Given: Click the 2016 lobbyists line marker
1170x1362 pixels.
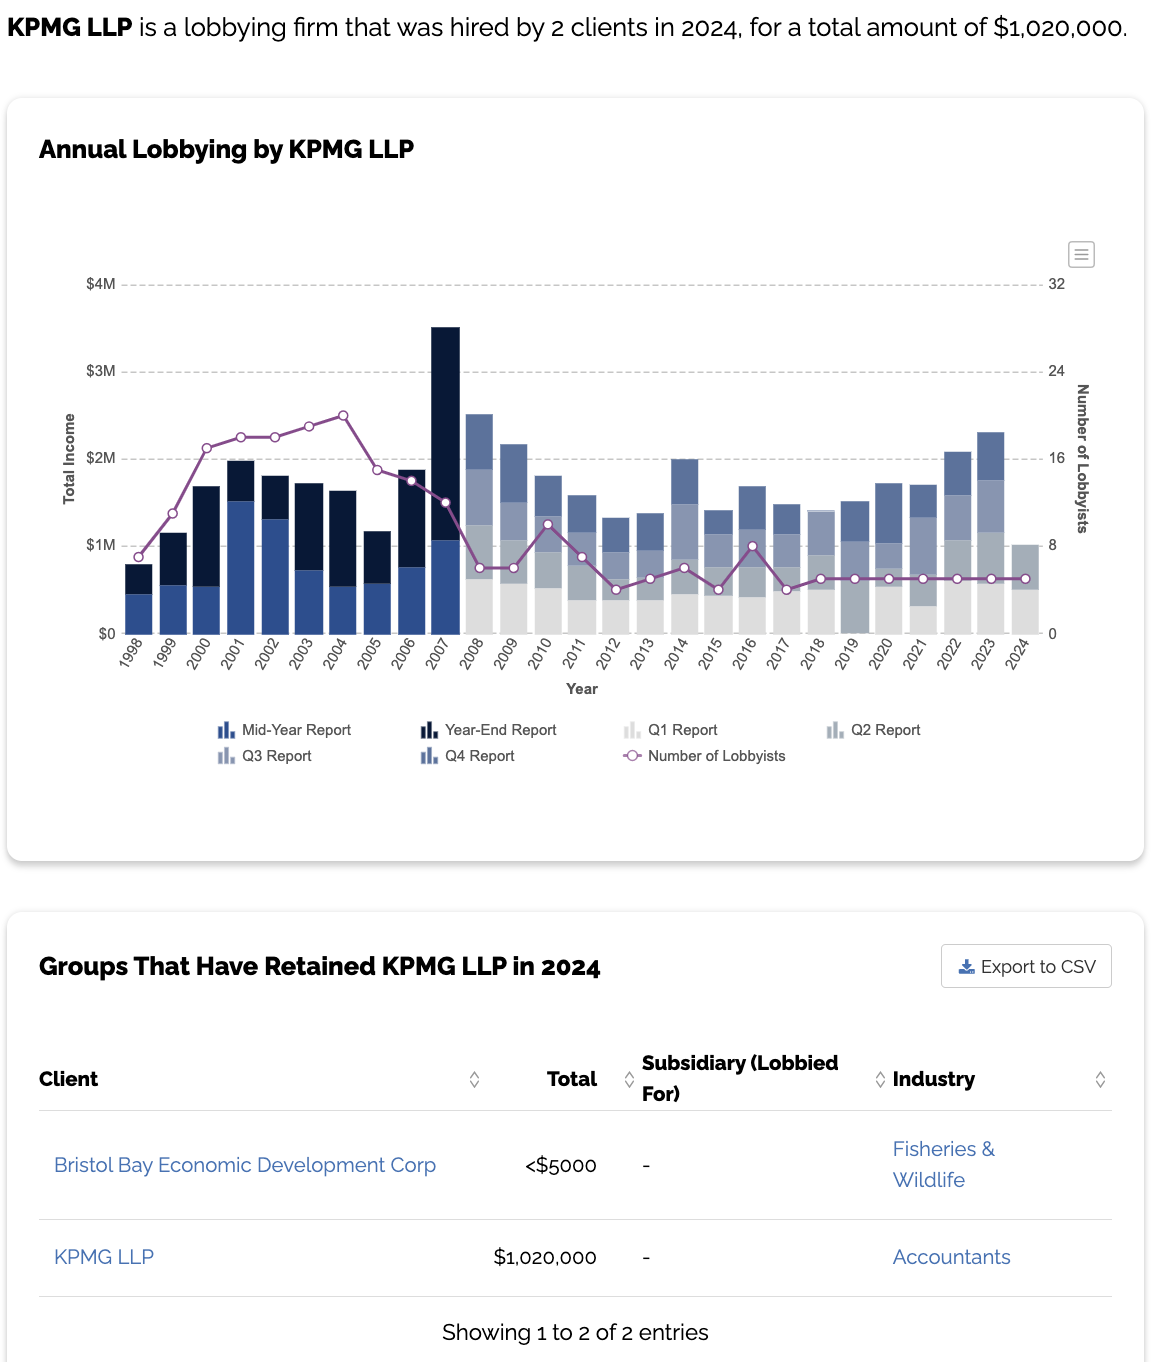Looking at the screenshot, I should click(x=752, y=546).
